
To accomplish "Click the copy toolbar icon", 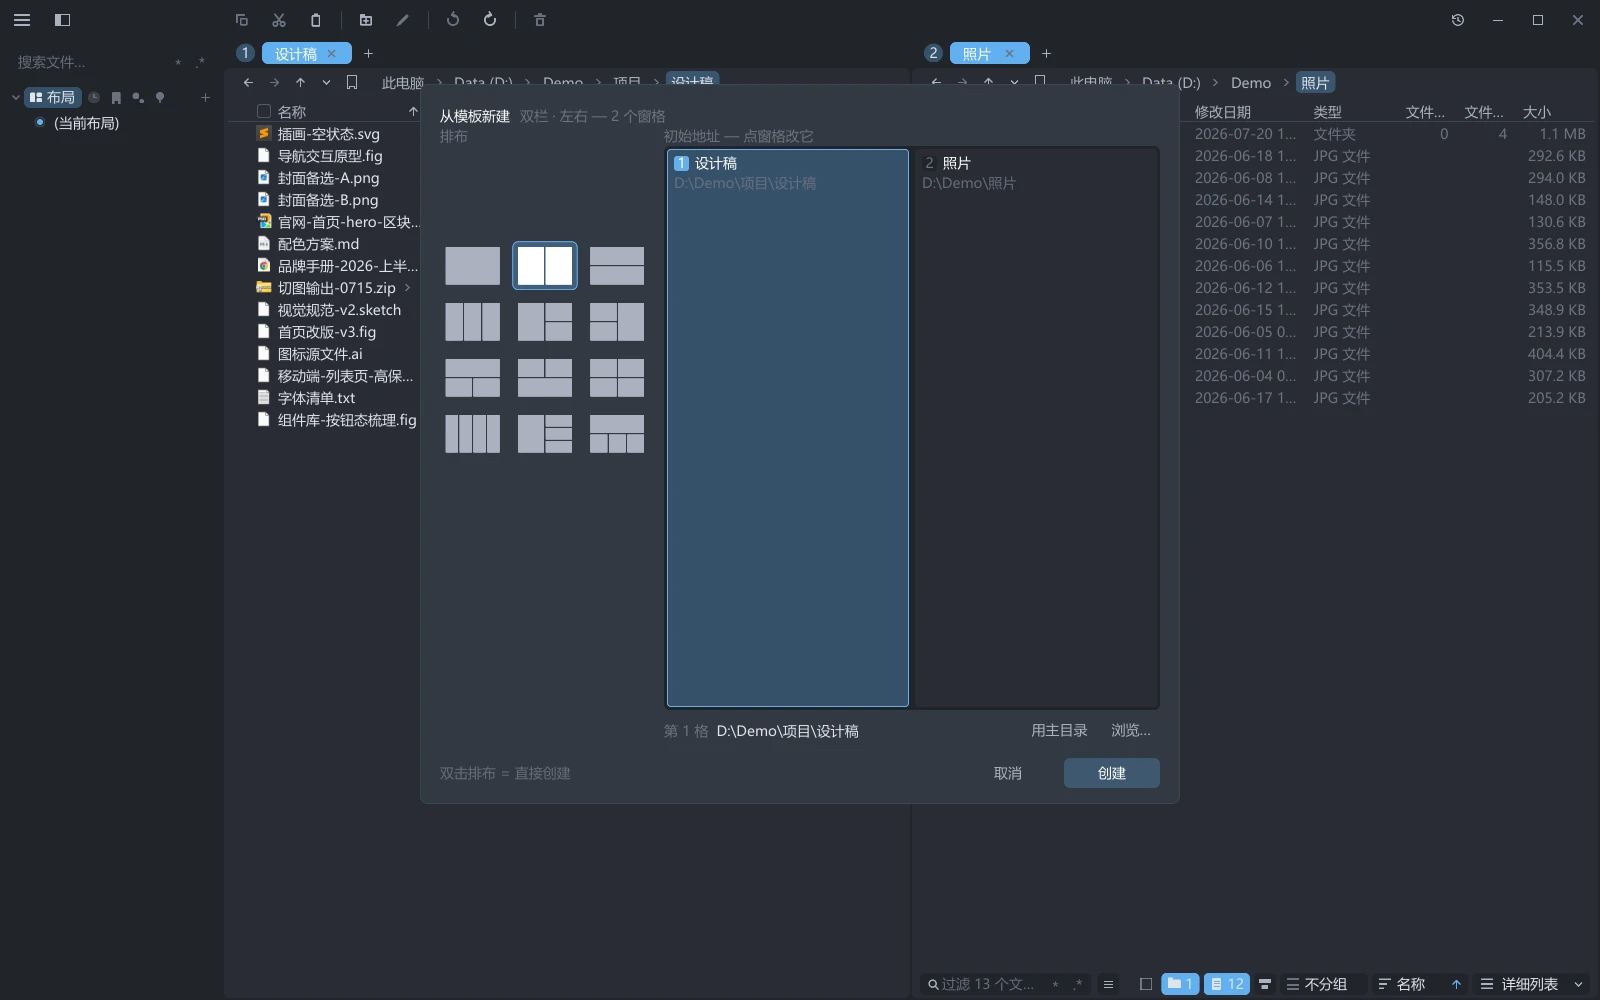I will [x=242, y=20].
